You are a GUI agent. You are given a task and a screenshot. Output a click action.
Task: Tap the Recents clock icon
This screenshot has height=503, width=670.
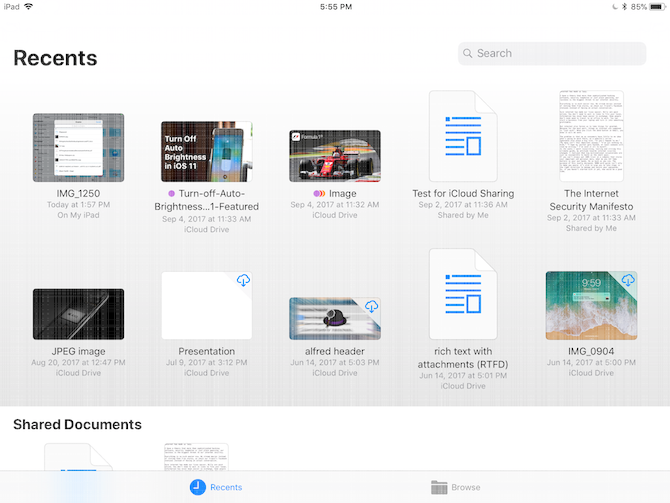197,487
